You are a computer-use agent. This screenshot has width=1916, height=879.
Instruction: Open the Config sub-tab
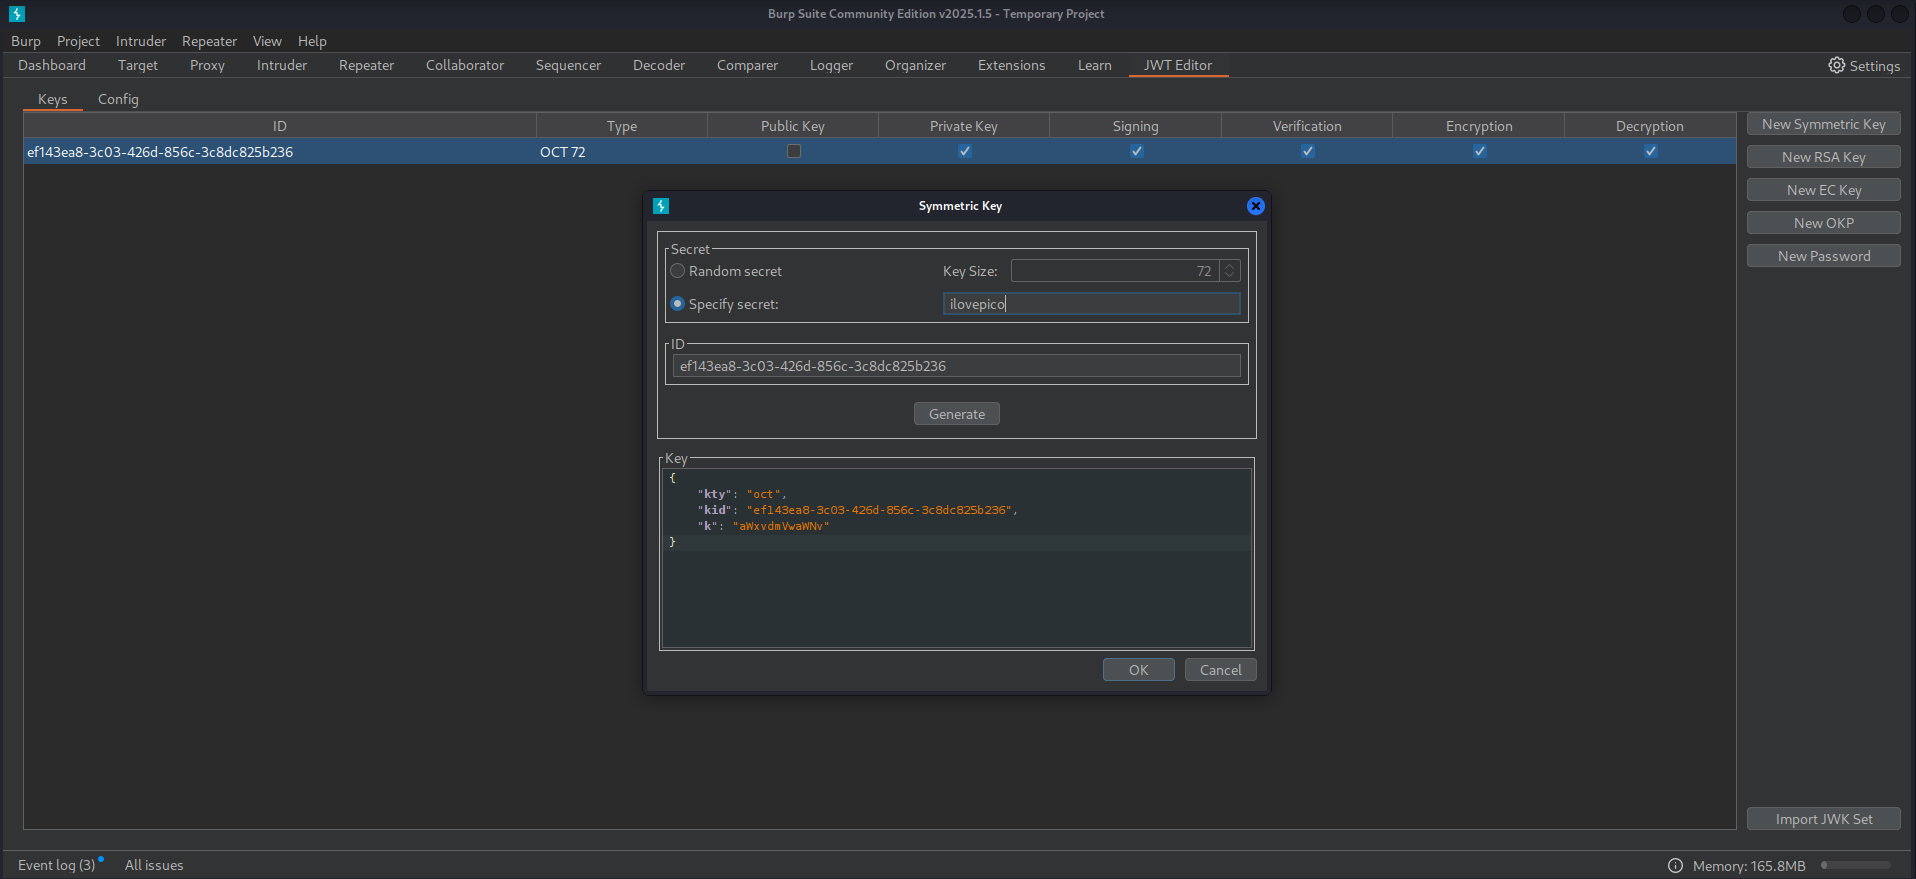click(118, 99)
